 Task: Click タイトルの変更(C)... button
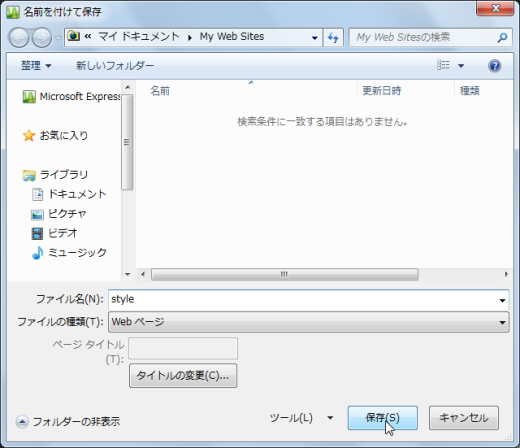click(183, 376)
